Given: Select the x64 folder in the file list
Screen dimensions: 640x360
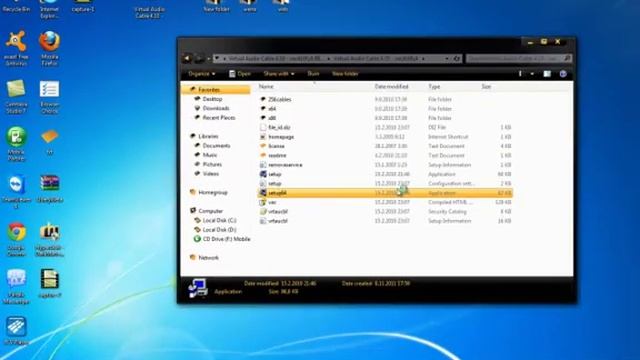Looking at the screenshot, I should 385,109.
